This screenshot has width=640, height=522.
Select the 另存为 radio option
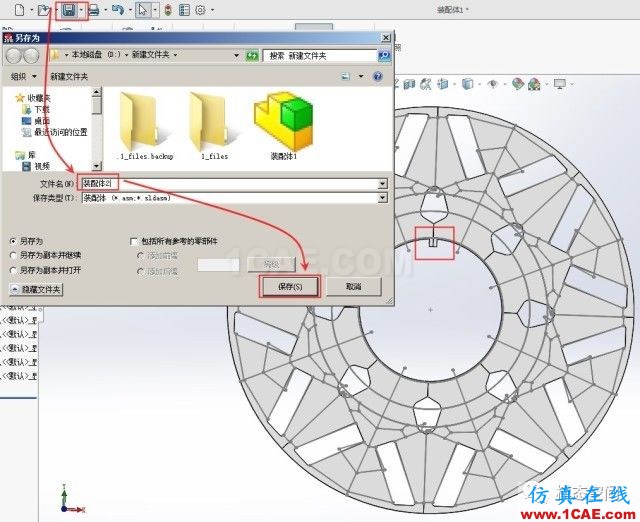[13, 242]
